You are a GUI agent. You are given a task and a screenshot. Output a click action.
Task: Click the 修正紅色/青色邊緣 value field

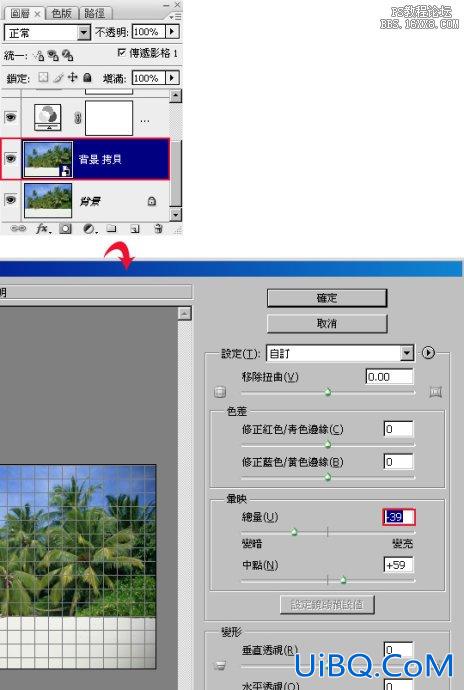pyautogui.click(x=398, y=429)
